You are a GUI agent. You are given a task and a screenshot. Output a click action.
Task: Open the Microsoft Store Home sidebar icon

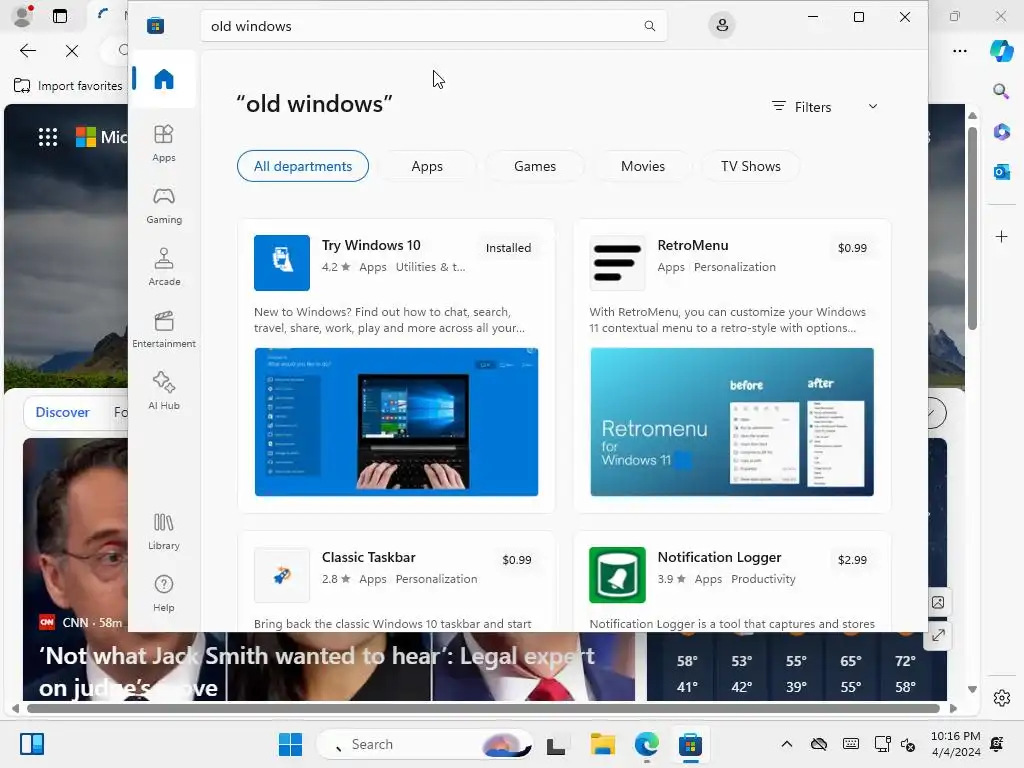[x=164, y=79]
